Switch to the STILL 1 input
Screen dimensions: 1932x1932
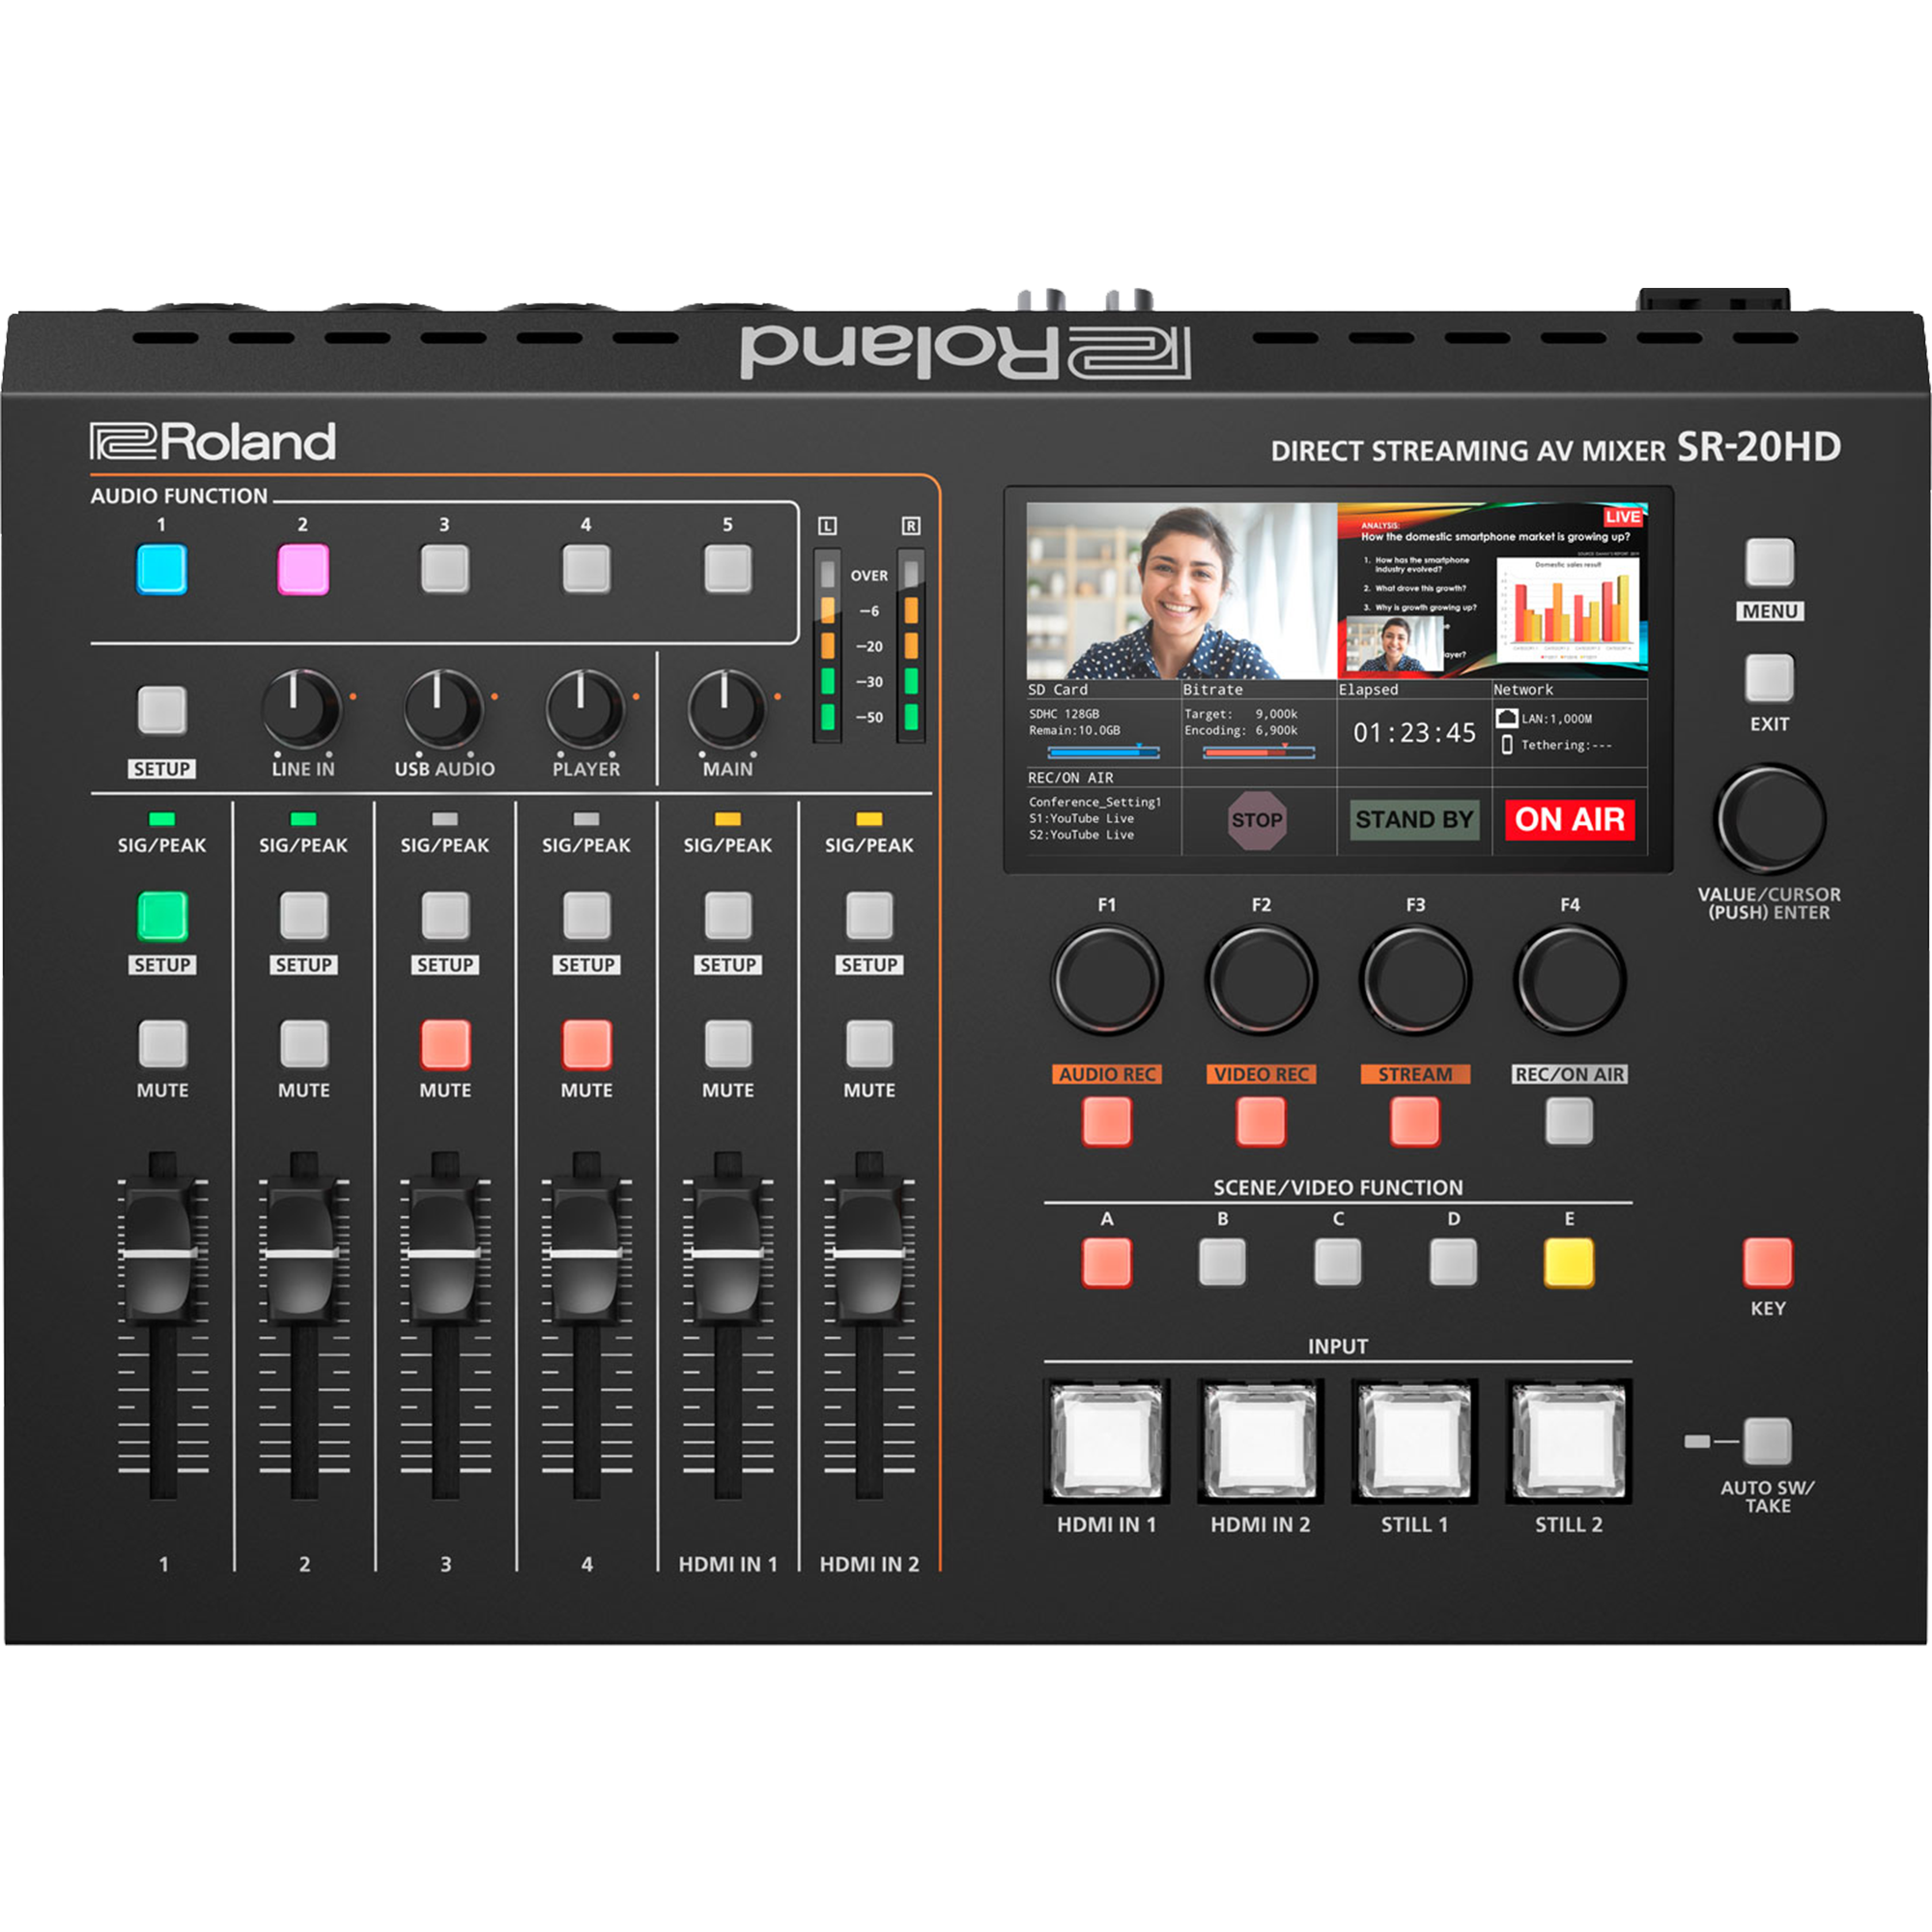[1415, 1441]
